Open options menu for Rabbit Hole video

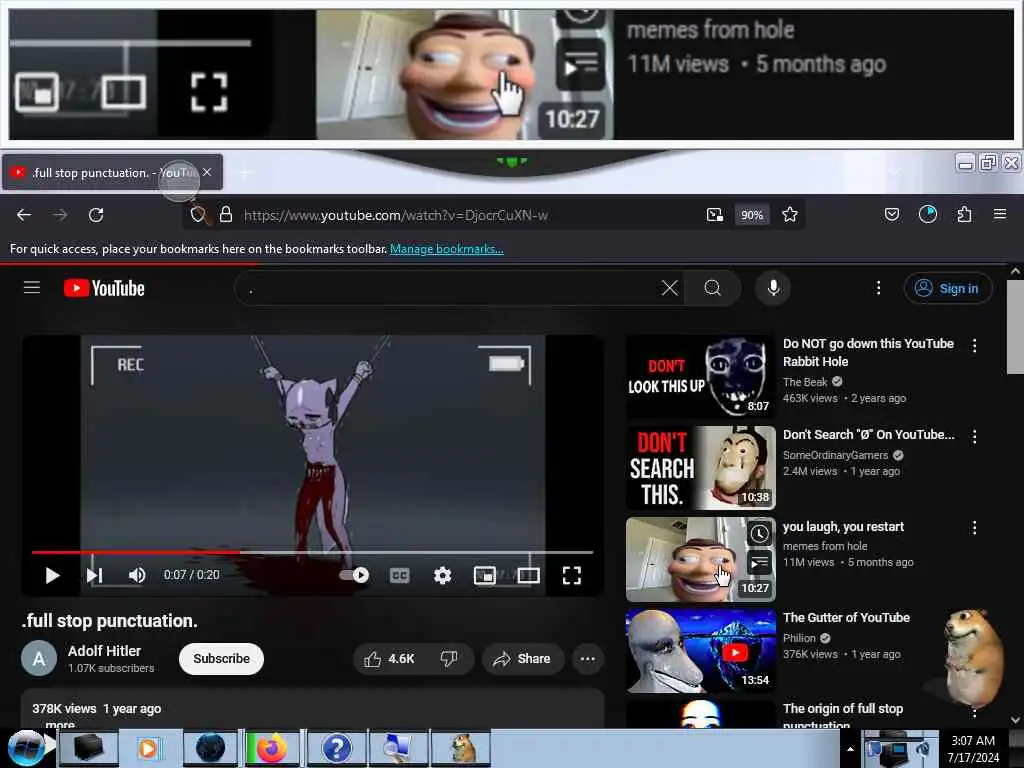point(974,345)
